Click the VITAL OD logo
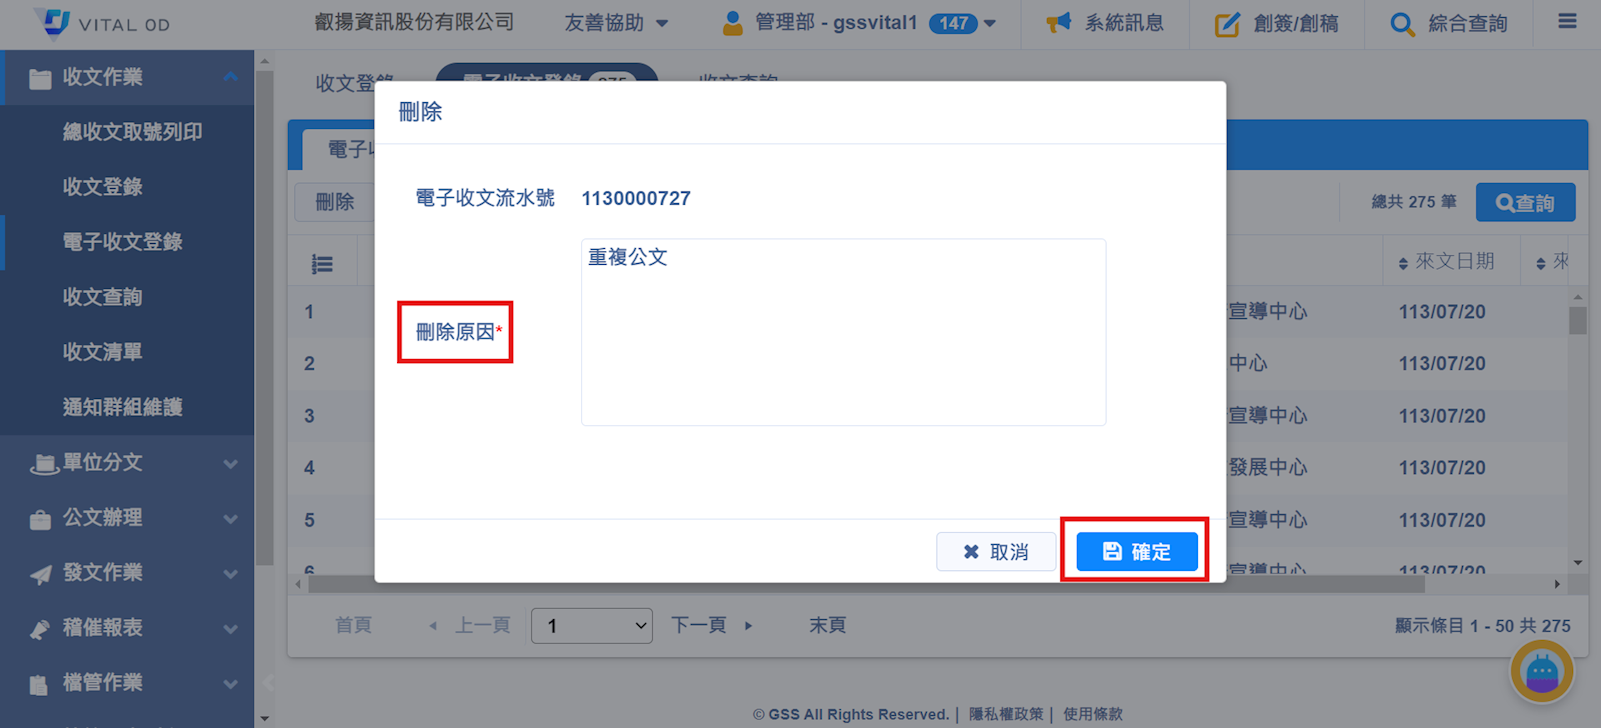This screenshot has width=1601, height=728. click(x=102, y=23)
